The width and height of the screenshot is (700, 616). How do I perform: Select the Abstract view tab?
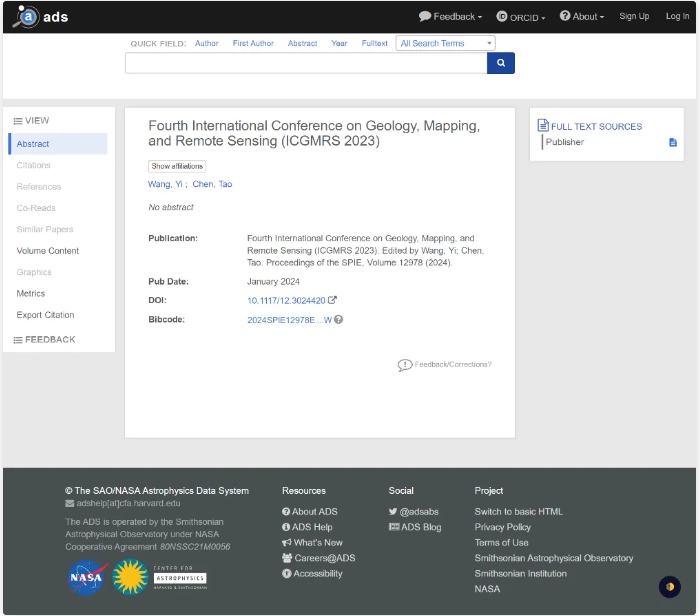tap(58, 144)
